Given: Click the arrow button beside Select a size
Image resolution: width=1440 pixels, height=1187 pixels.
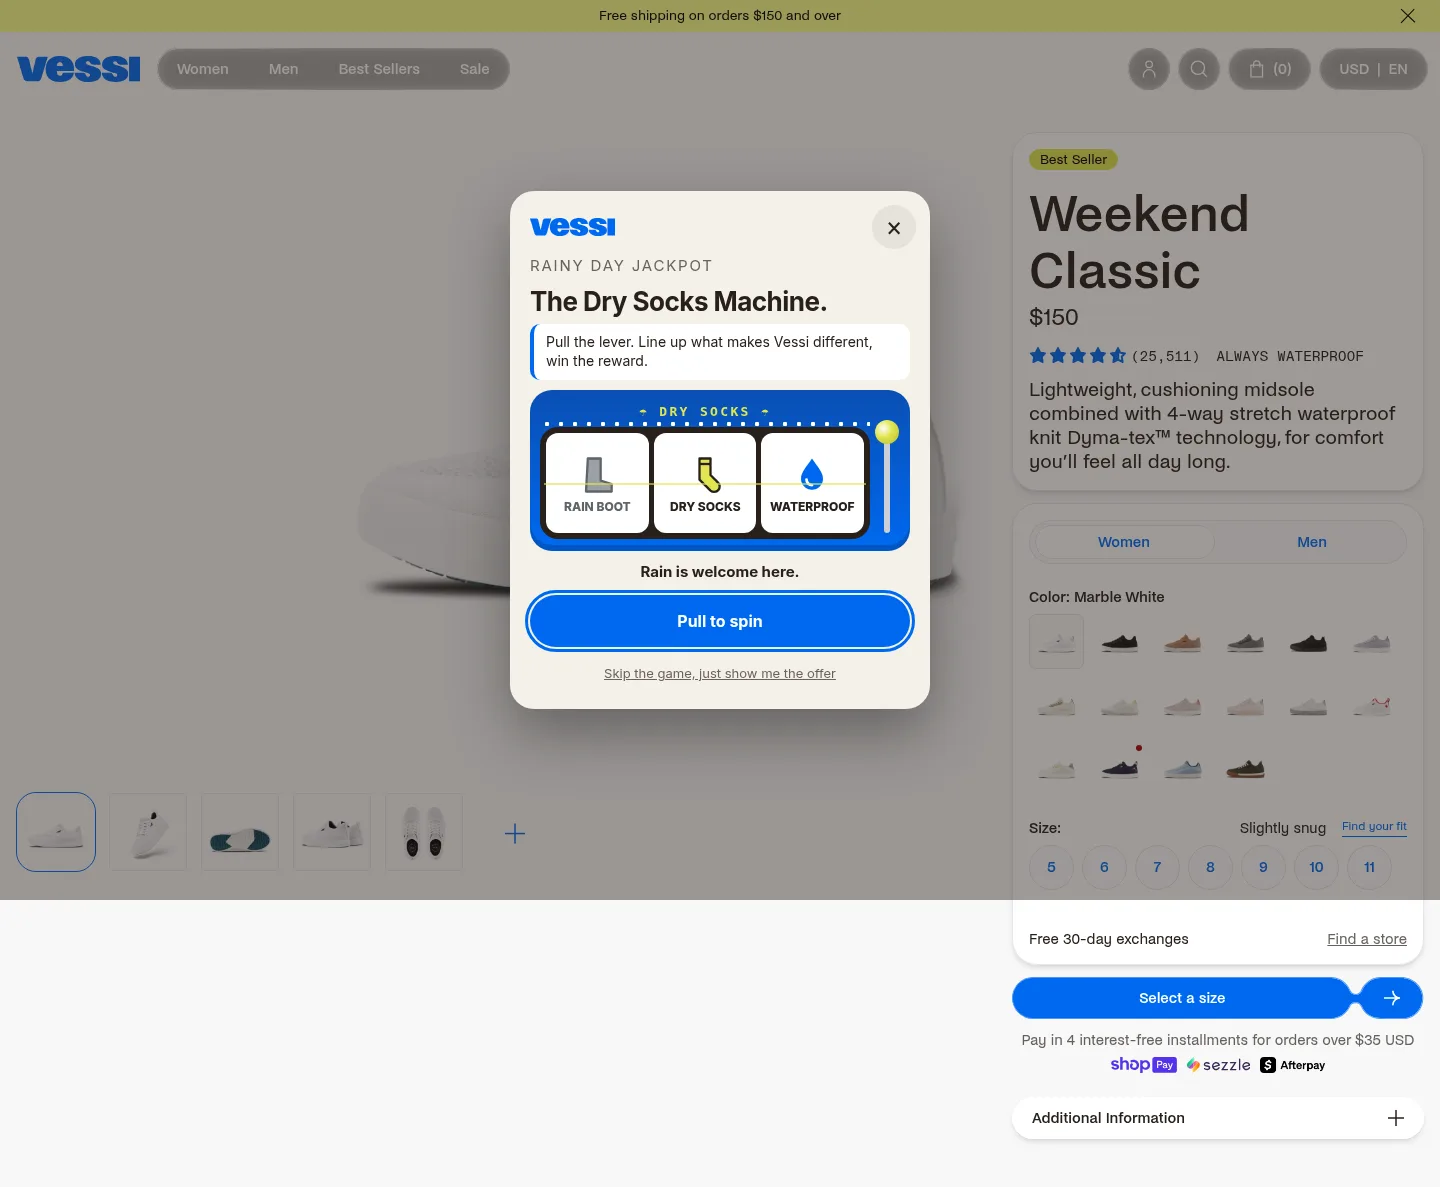Looking at the screenshot, I should coord(1392,998).
